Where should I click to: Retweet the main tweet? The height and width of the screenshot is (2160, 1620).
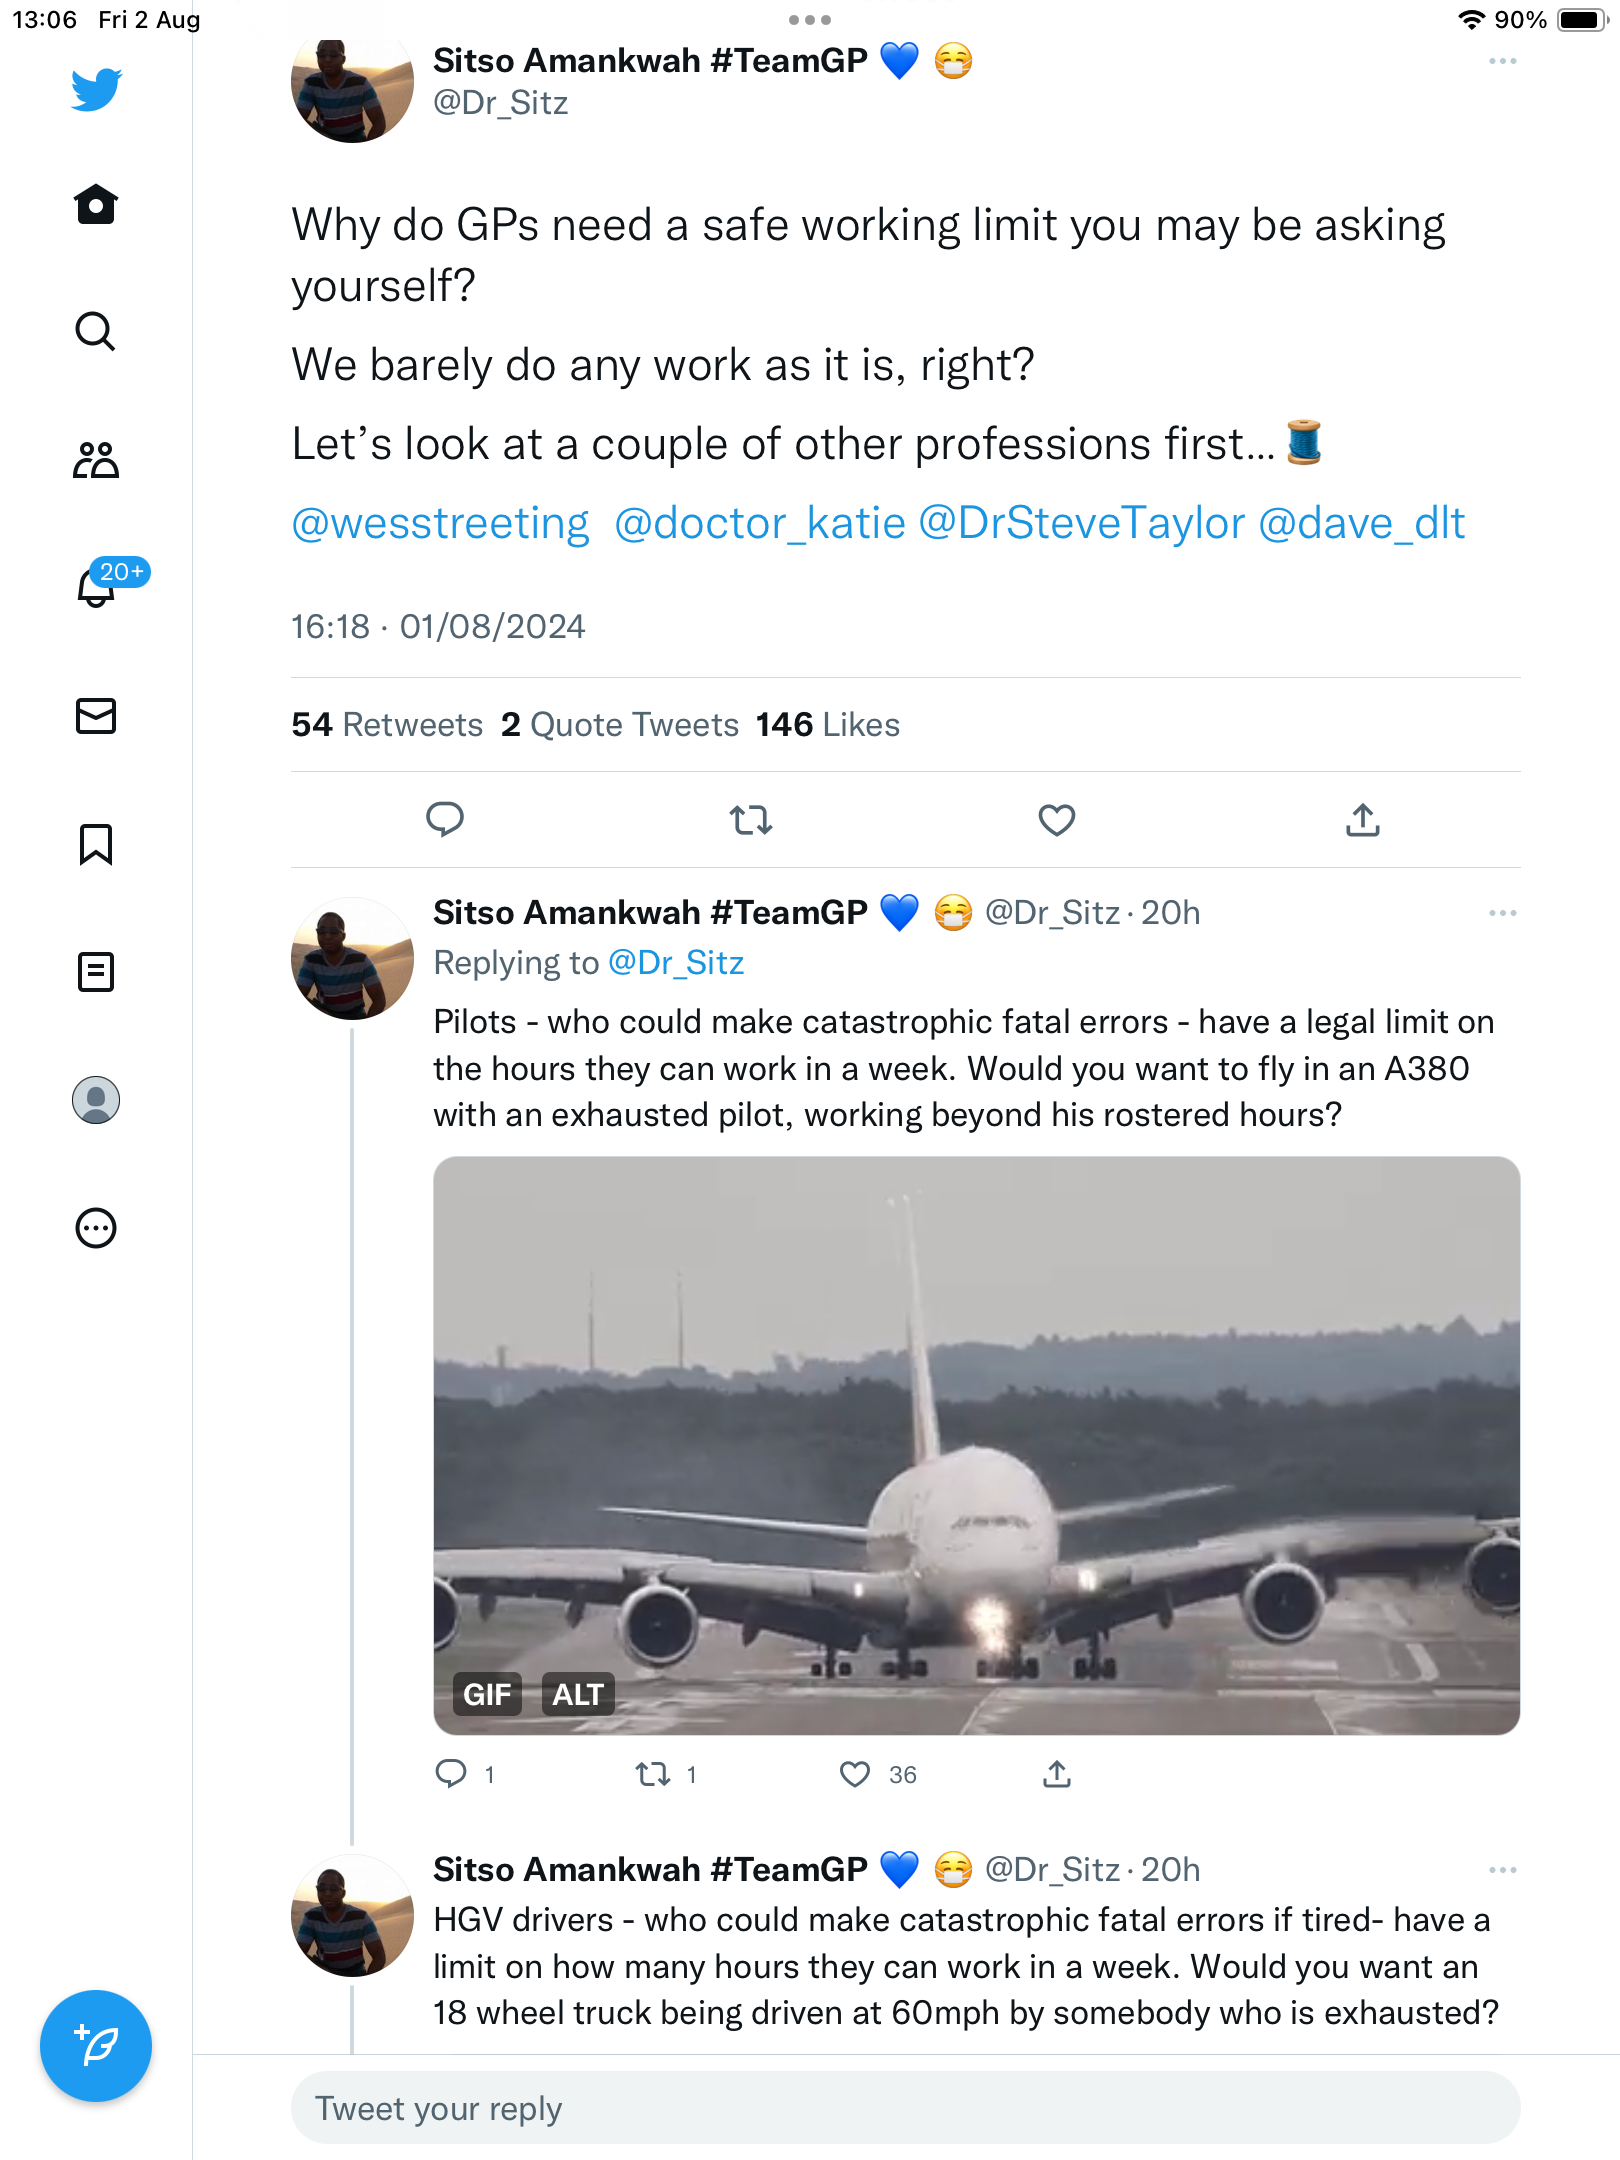(x=751, y=820)
